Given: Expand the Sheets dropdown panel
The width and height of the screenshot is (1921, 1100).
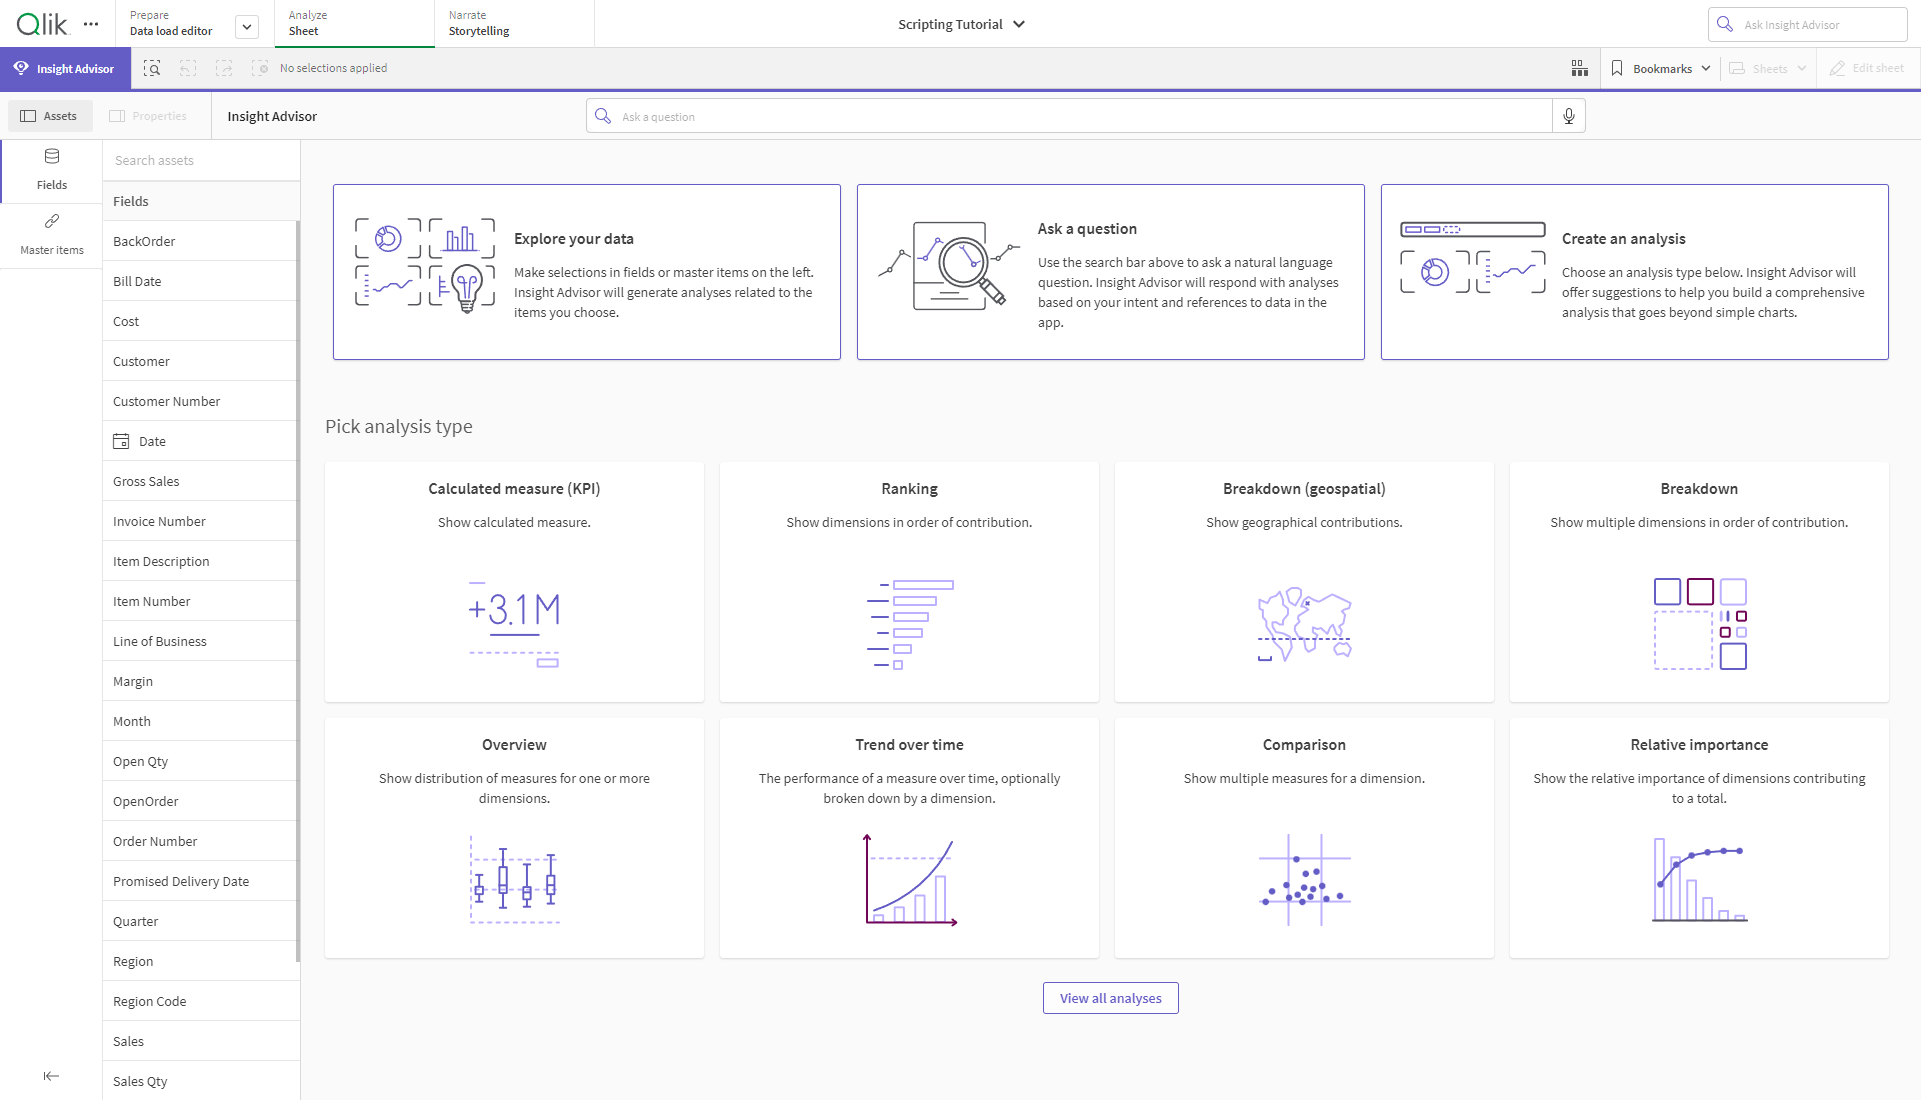Looking at the screenshot, I should [x=1773, y=69].
